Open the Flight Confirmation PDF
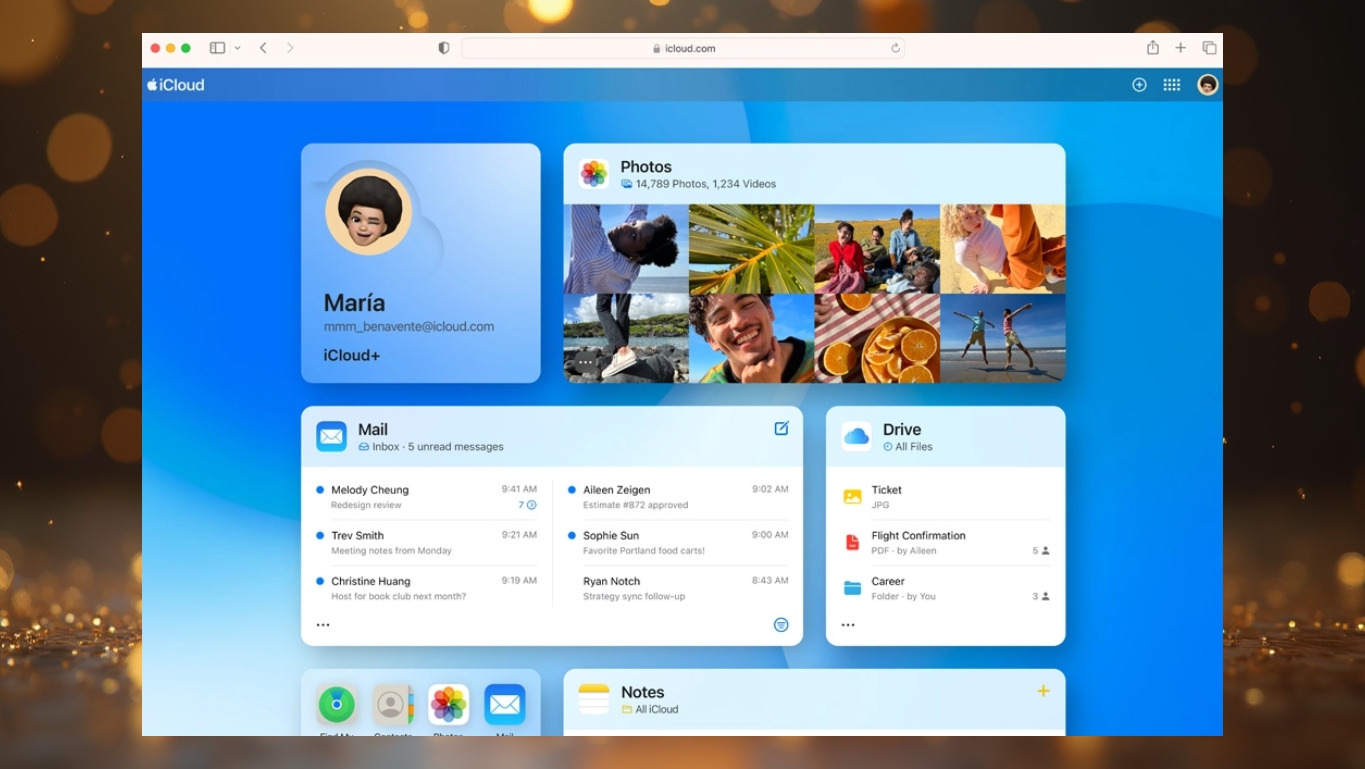Viewport: 1365px width, 769px height. click(x=946, y=543)
